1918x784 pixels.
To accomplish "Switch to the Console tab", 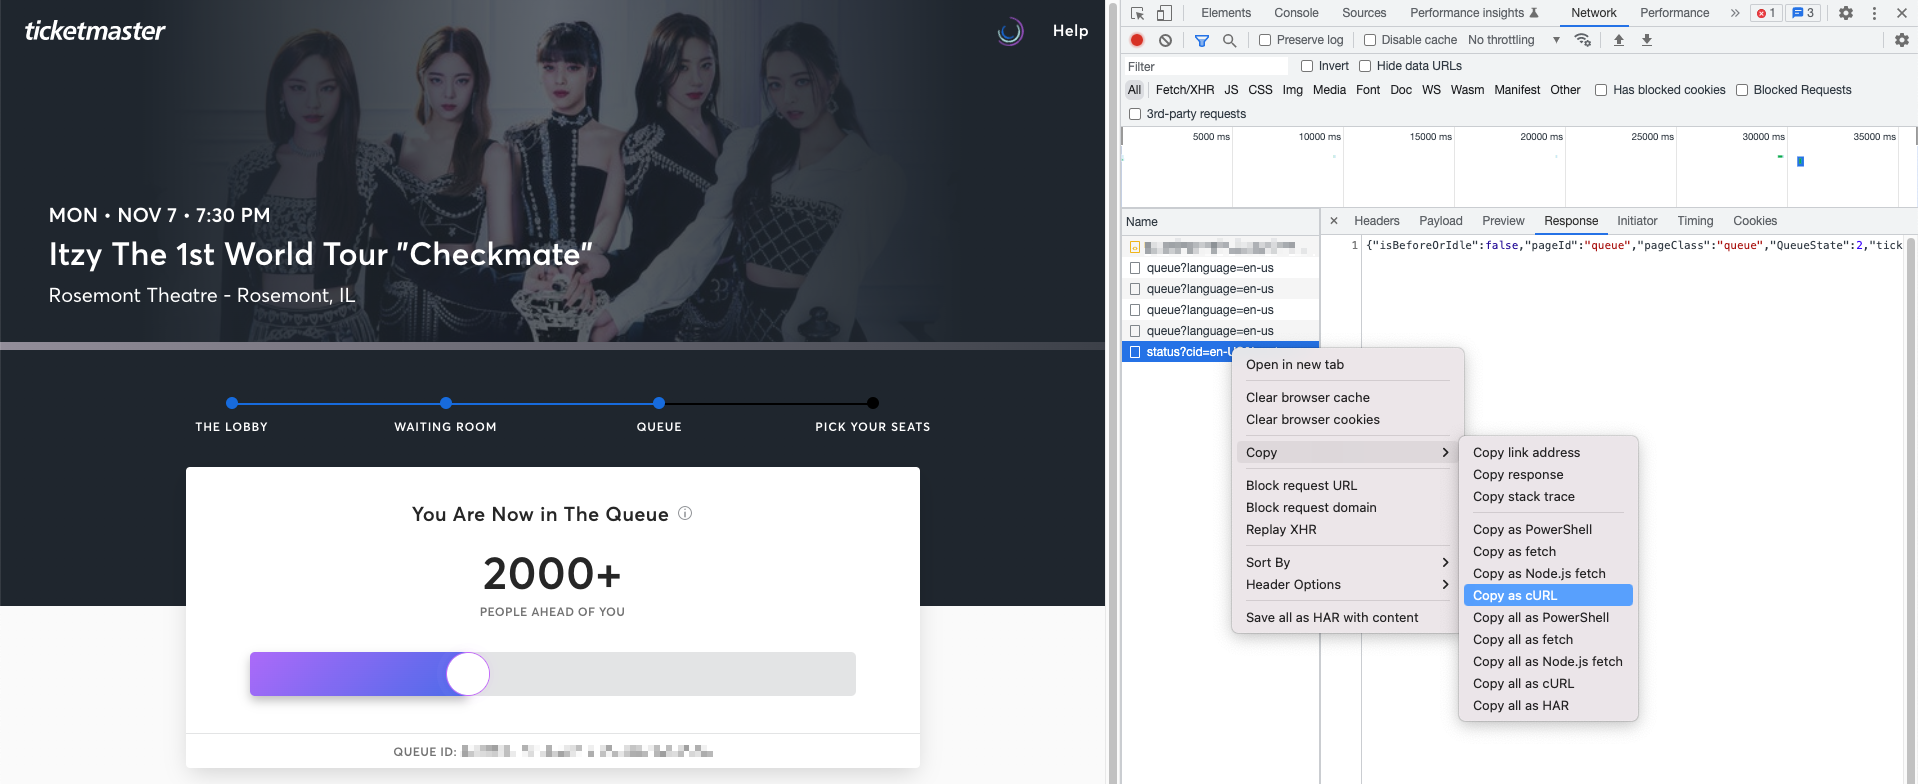I will coord(1296,13).
